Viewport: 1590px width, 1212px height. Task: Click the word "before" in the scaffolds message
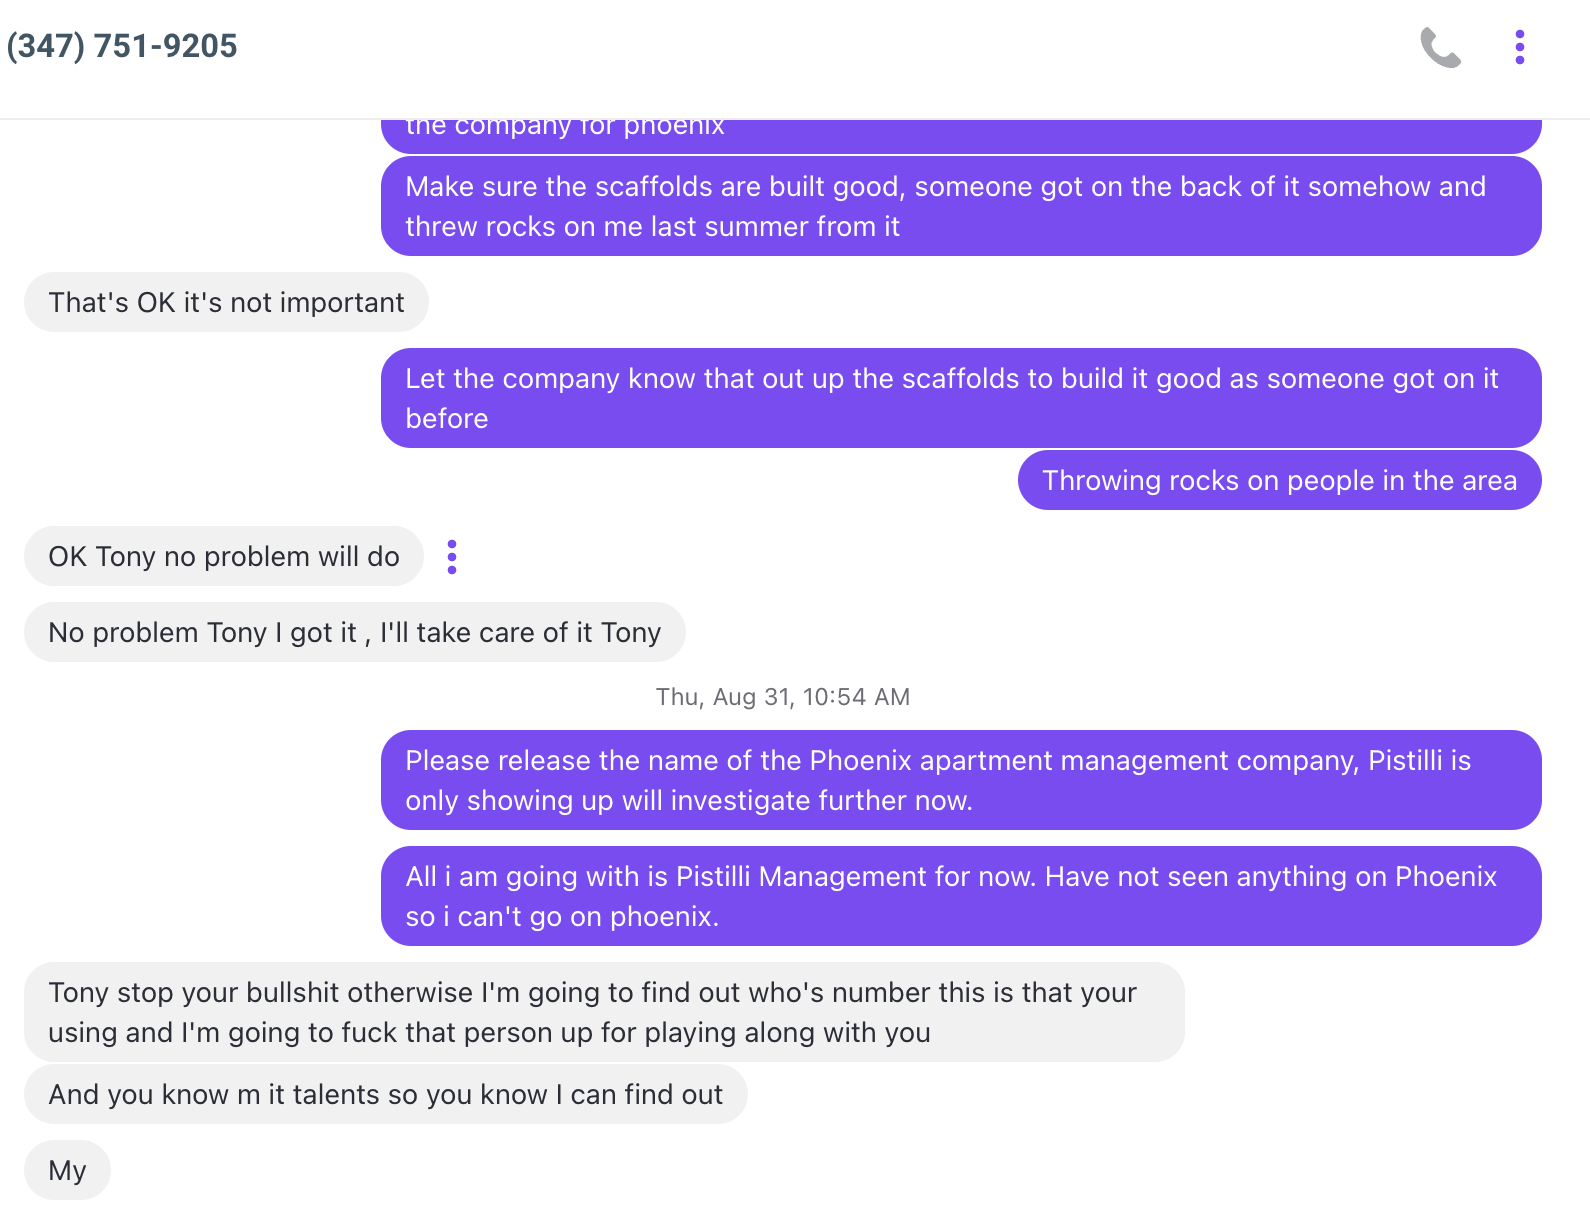pyautogui.click(x=447, y=418)
